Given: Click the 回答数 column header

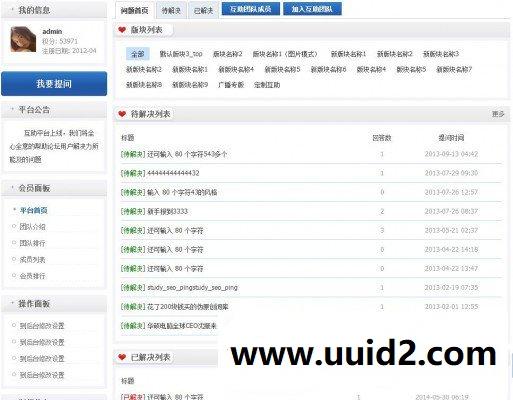Looking at the screenshot, I should 382,138.
